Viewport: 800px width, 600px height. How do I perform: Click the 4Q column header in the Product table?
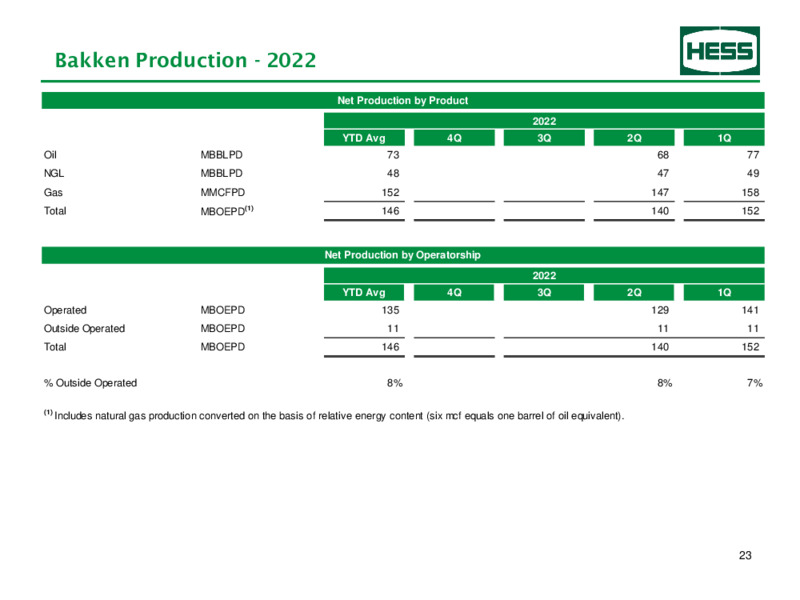[454, 138]
